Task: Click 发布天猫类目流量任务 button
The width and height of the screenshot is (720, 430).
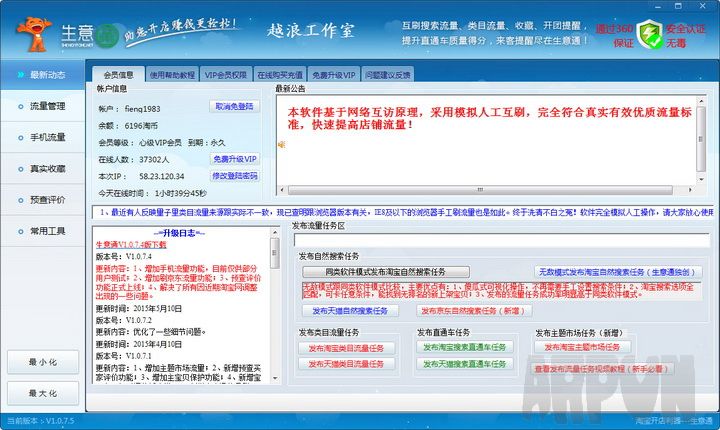Action: [x=346, y=364]
